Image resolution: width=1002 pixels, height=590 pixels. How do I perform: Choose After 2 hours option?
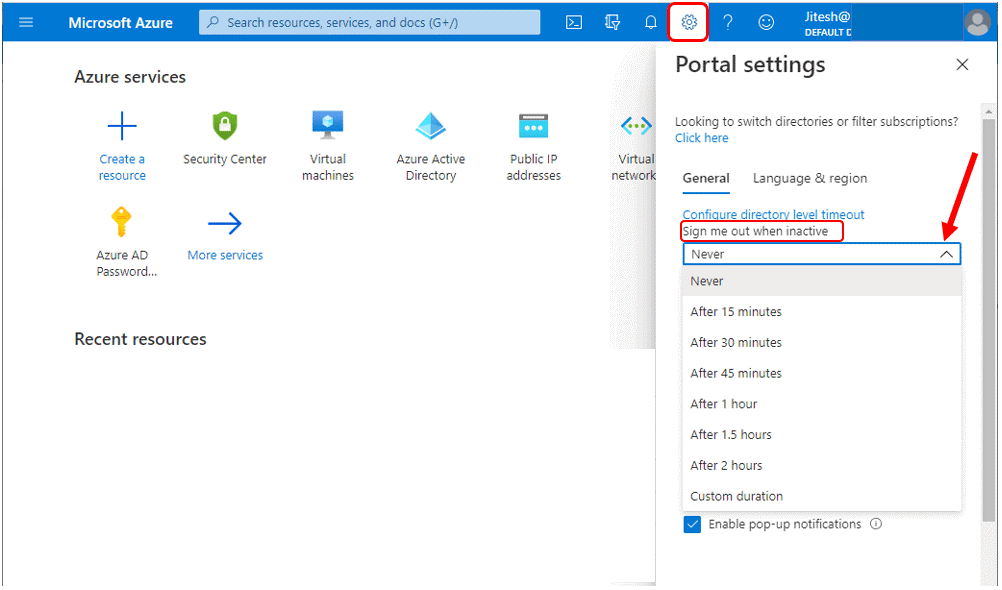[x=822, y=465]
